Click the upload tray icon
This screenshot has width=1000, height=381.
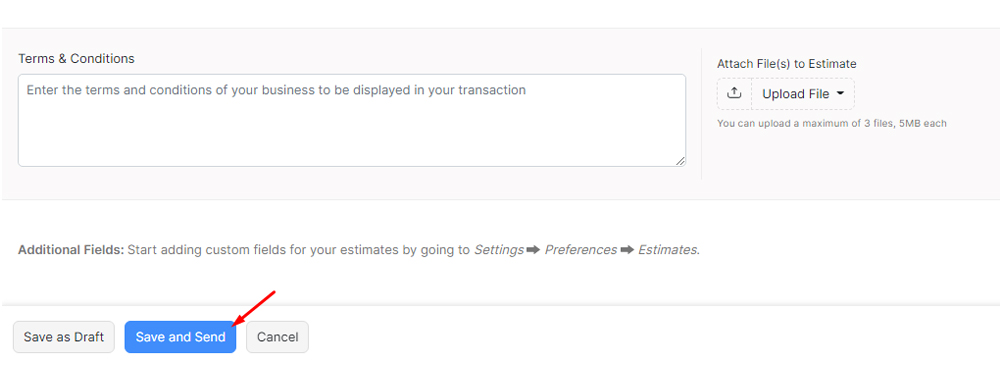click(x=735, y=94)
